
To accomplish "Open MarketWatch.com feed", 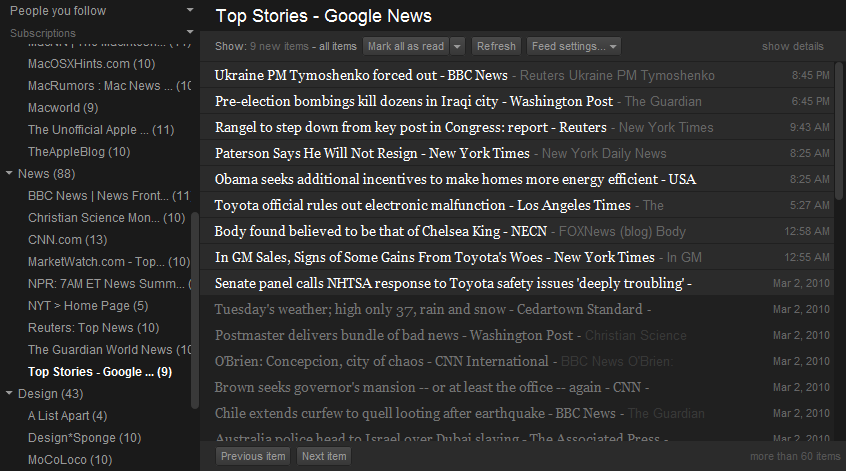I will 109,262.
